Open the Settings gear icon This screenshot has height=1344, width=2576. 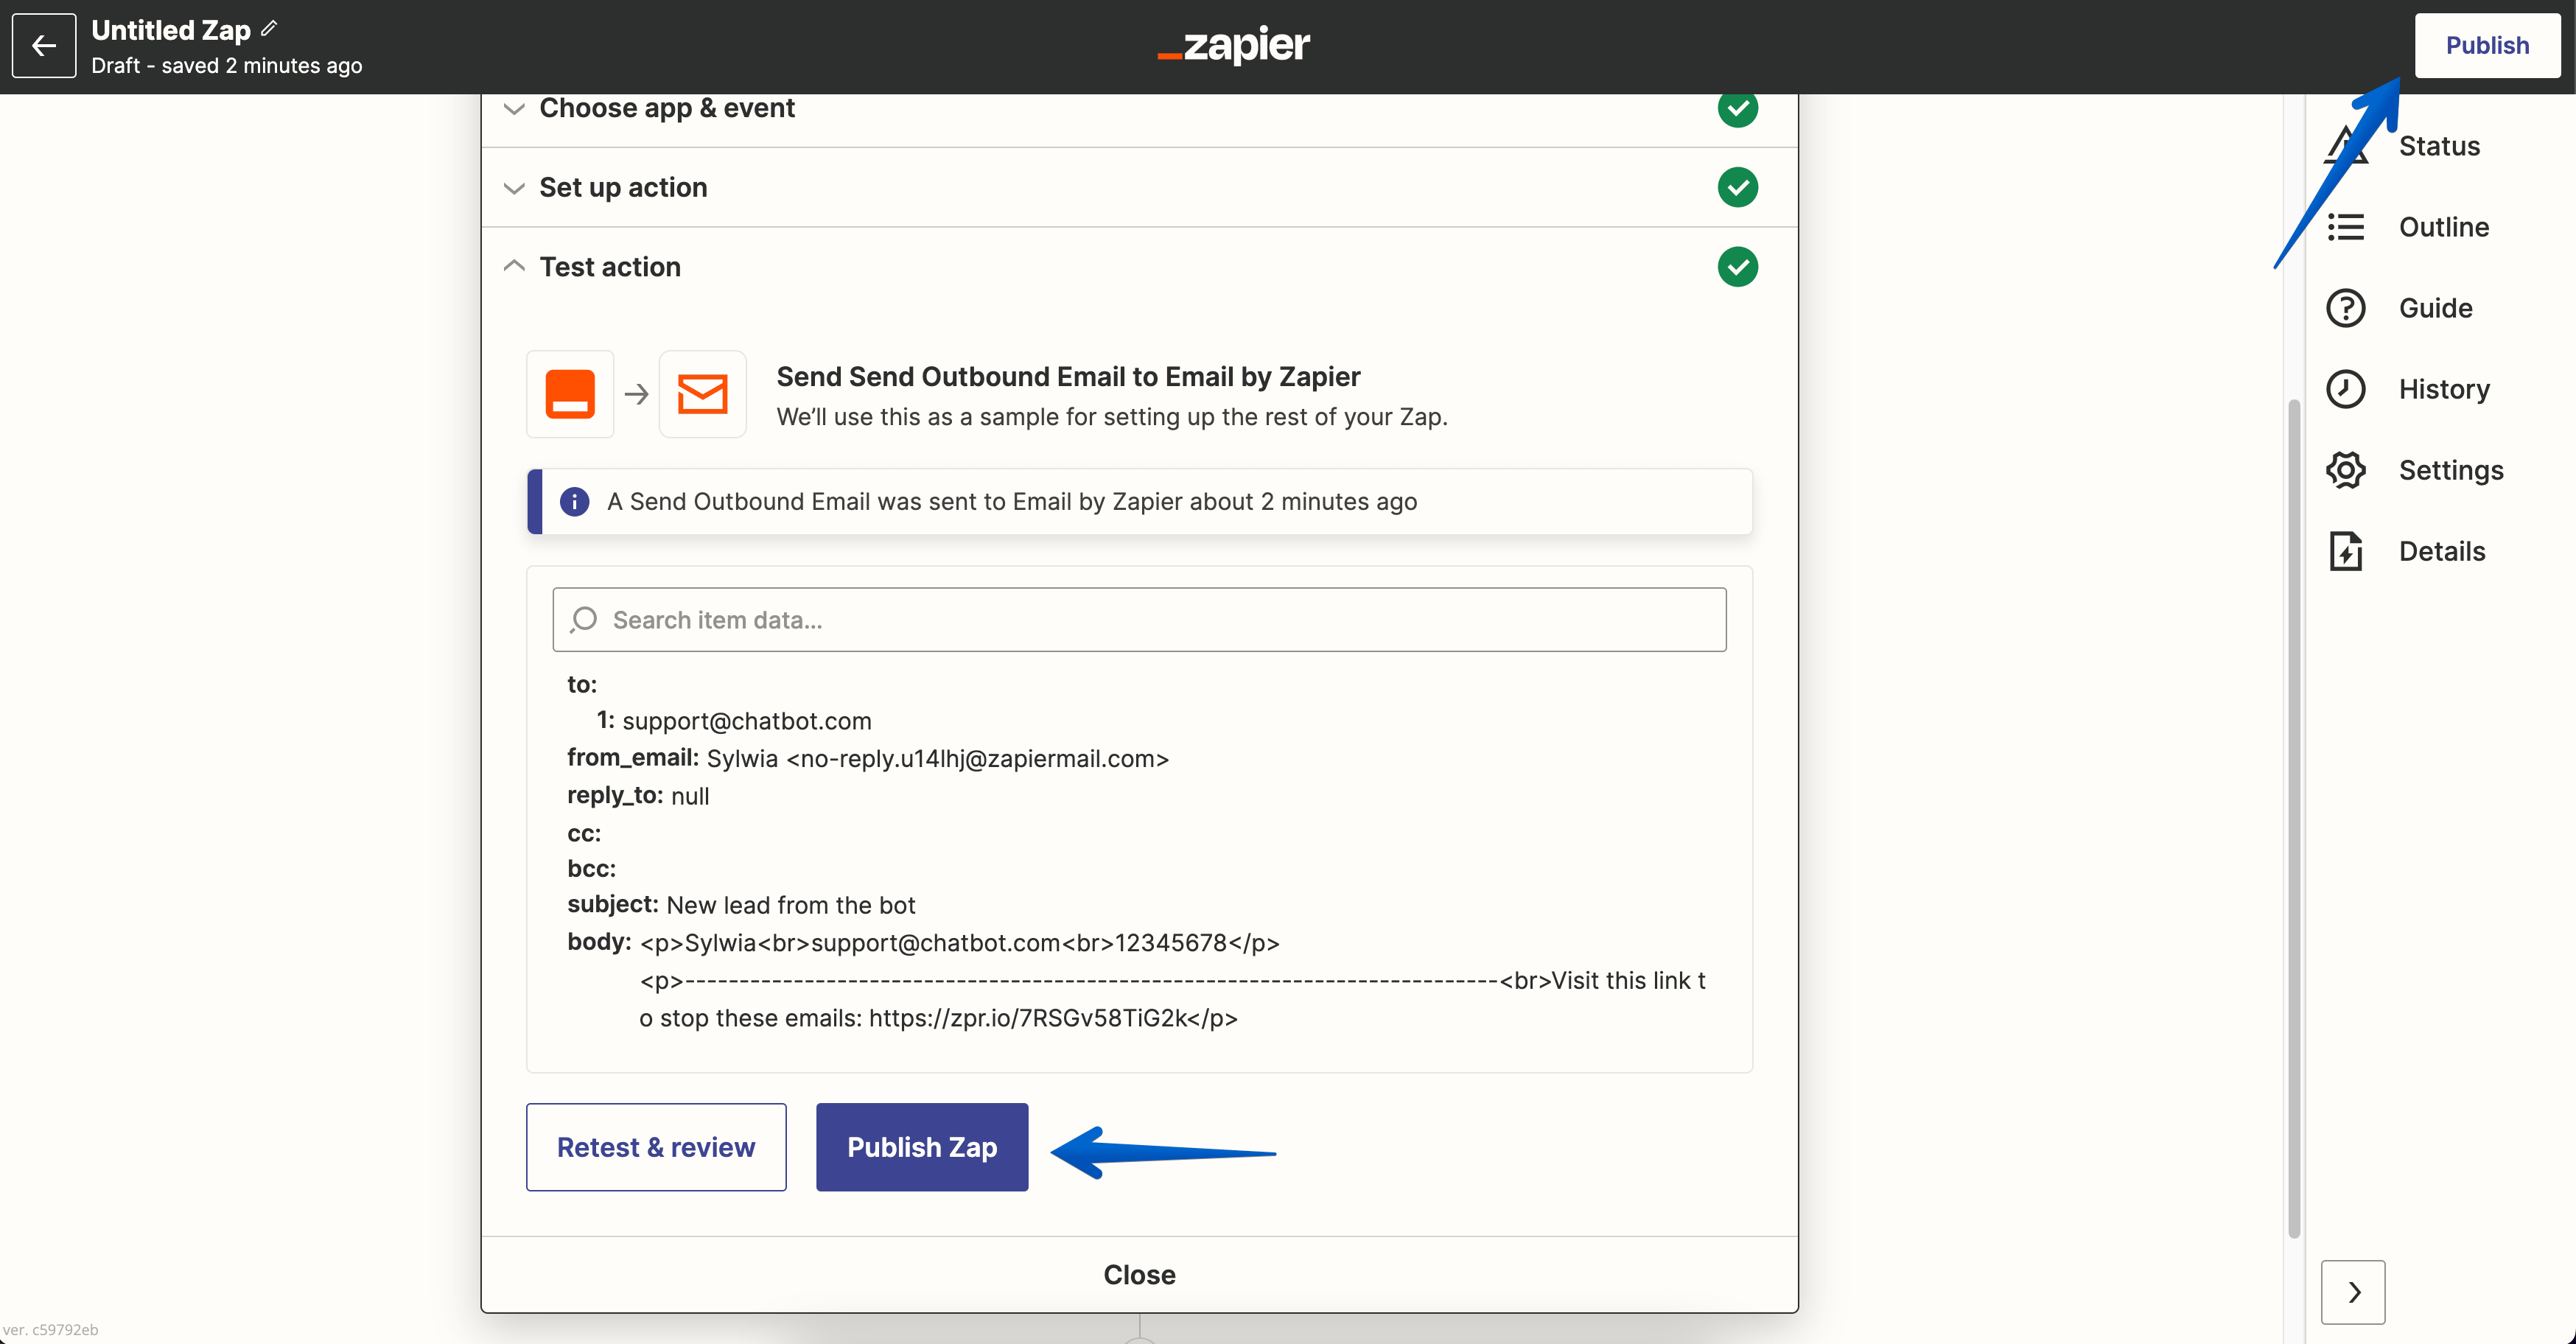2345,470
